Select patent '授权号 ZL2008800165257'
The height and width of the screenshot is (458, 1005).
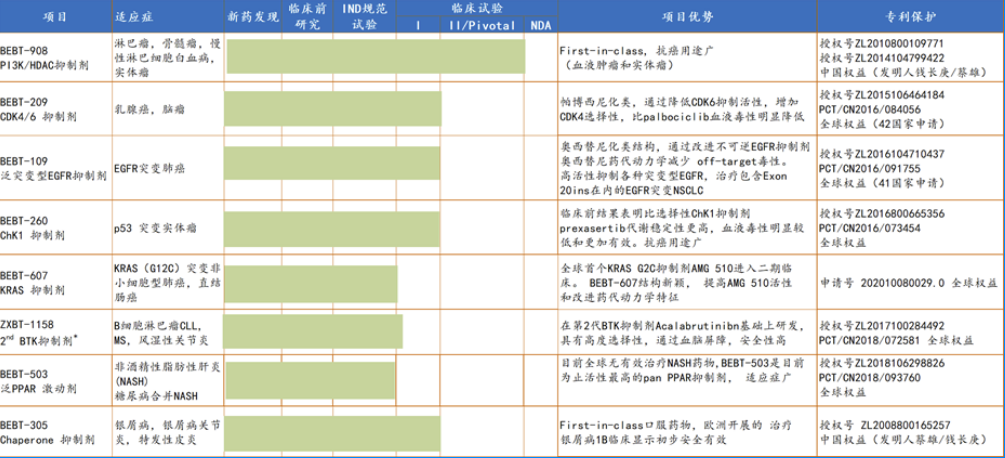click(885, 425)
